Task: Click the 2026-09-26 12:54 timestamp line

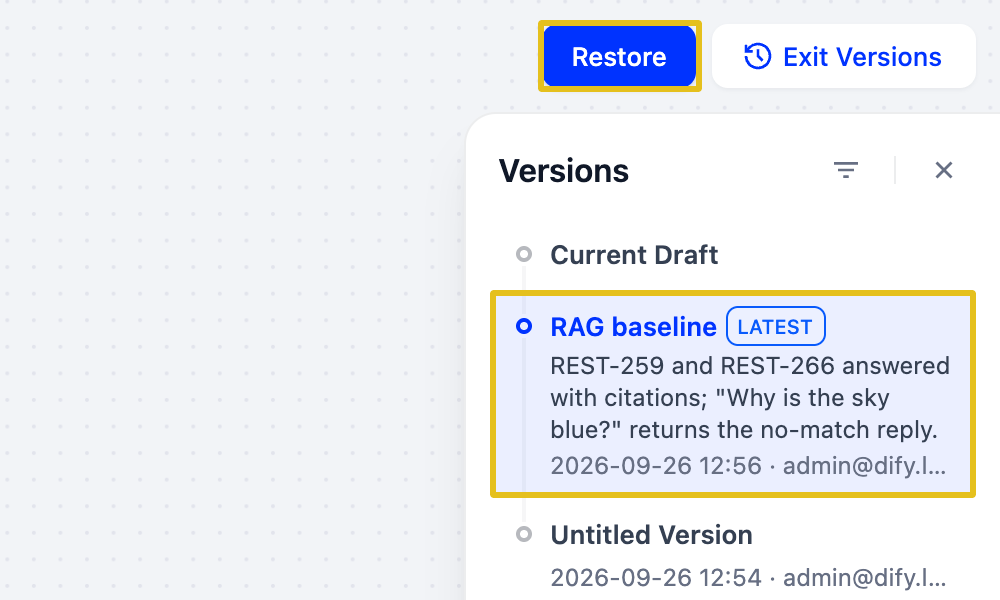Action: tap(749, 577)
